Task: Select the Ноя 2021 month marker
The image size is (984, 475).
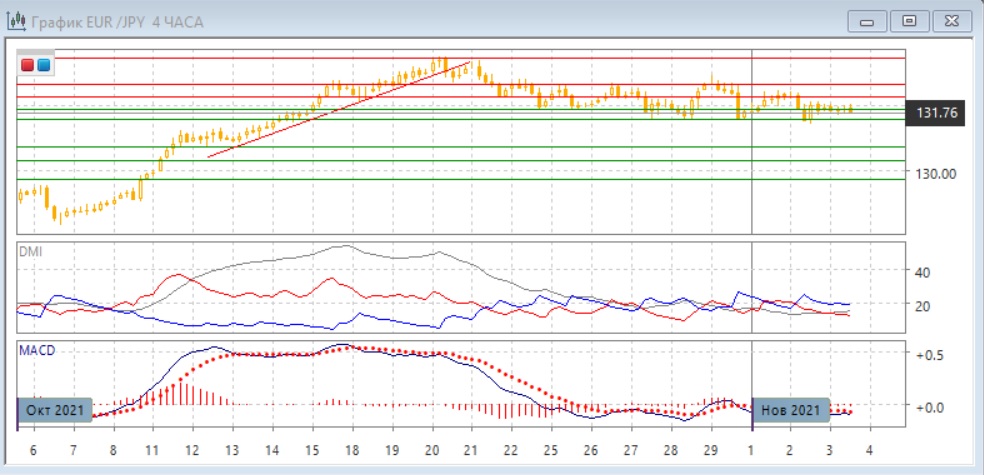Action: click(x=790, y=409)
